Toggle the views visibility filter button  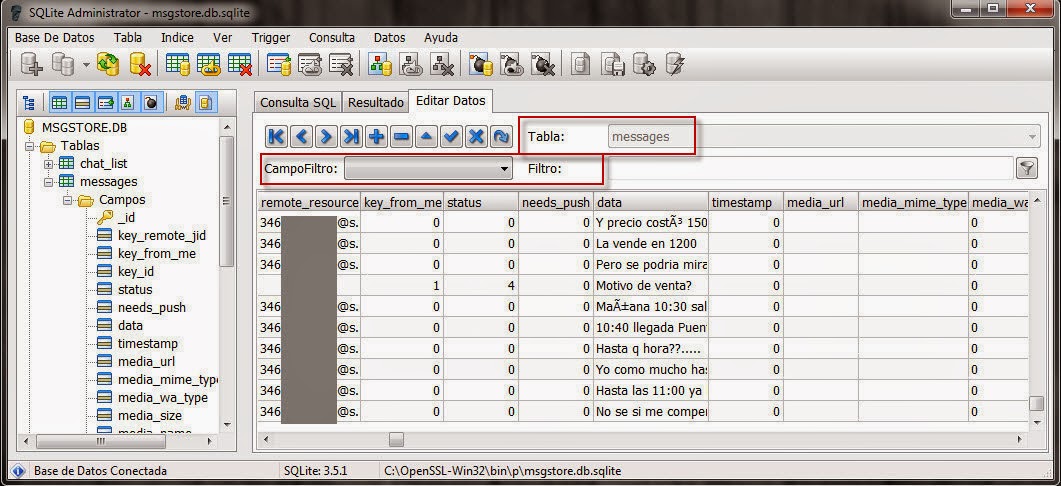pos(128,103)
